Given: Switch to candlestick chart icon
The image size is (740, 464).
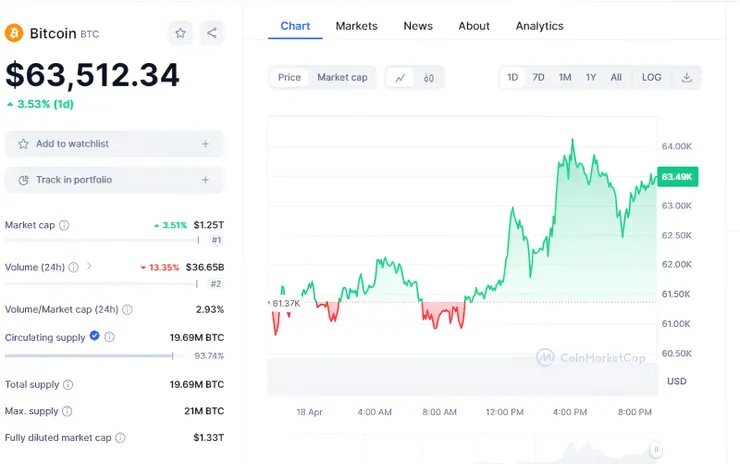Looking at the screenshot, I should (x=429, y=77).
